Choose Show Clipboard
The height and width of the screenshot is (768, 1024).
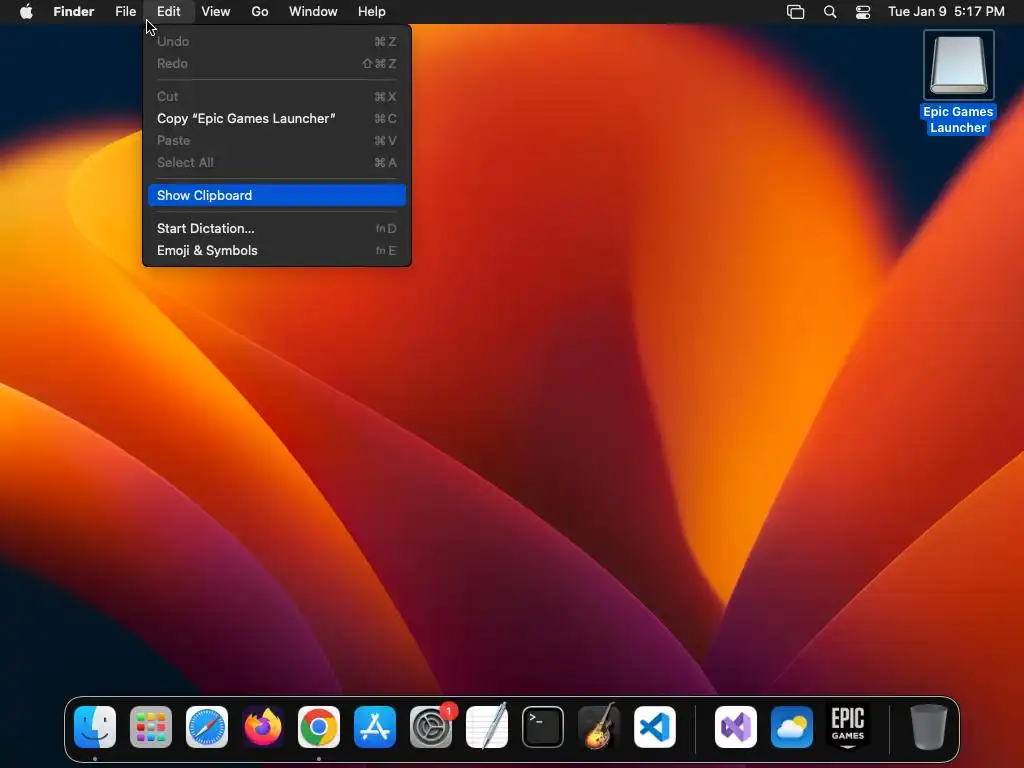click(x=277, y=195)
